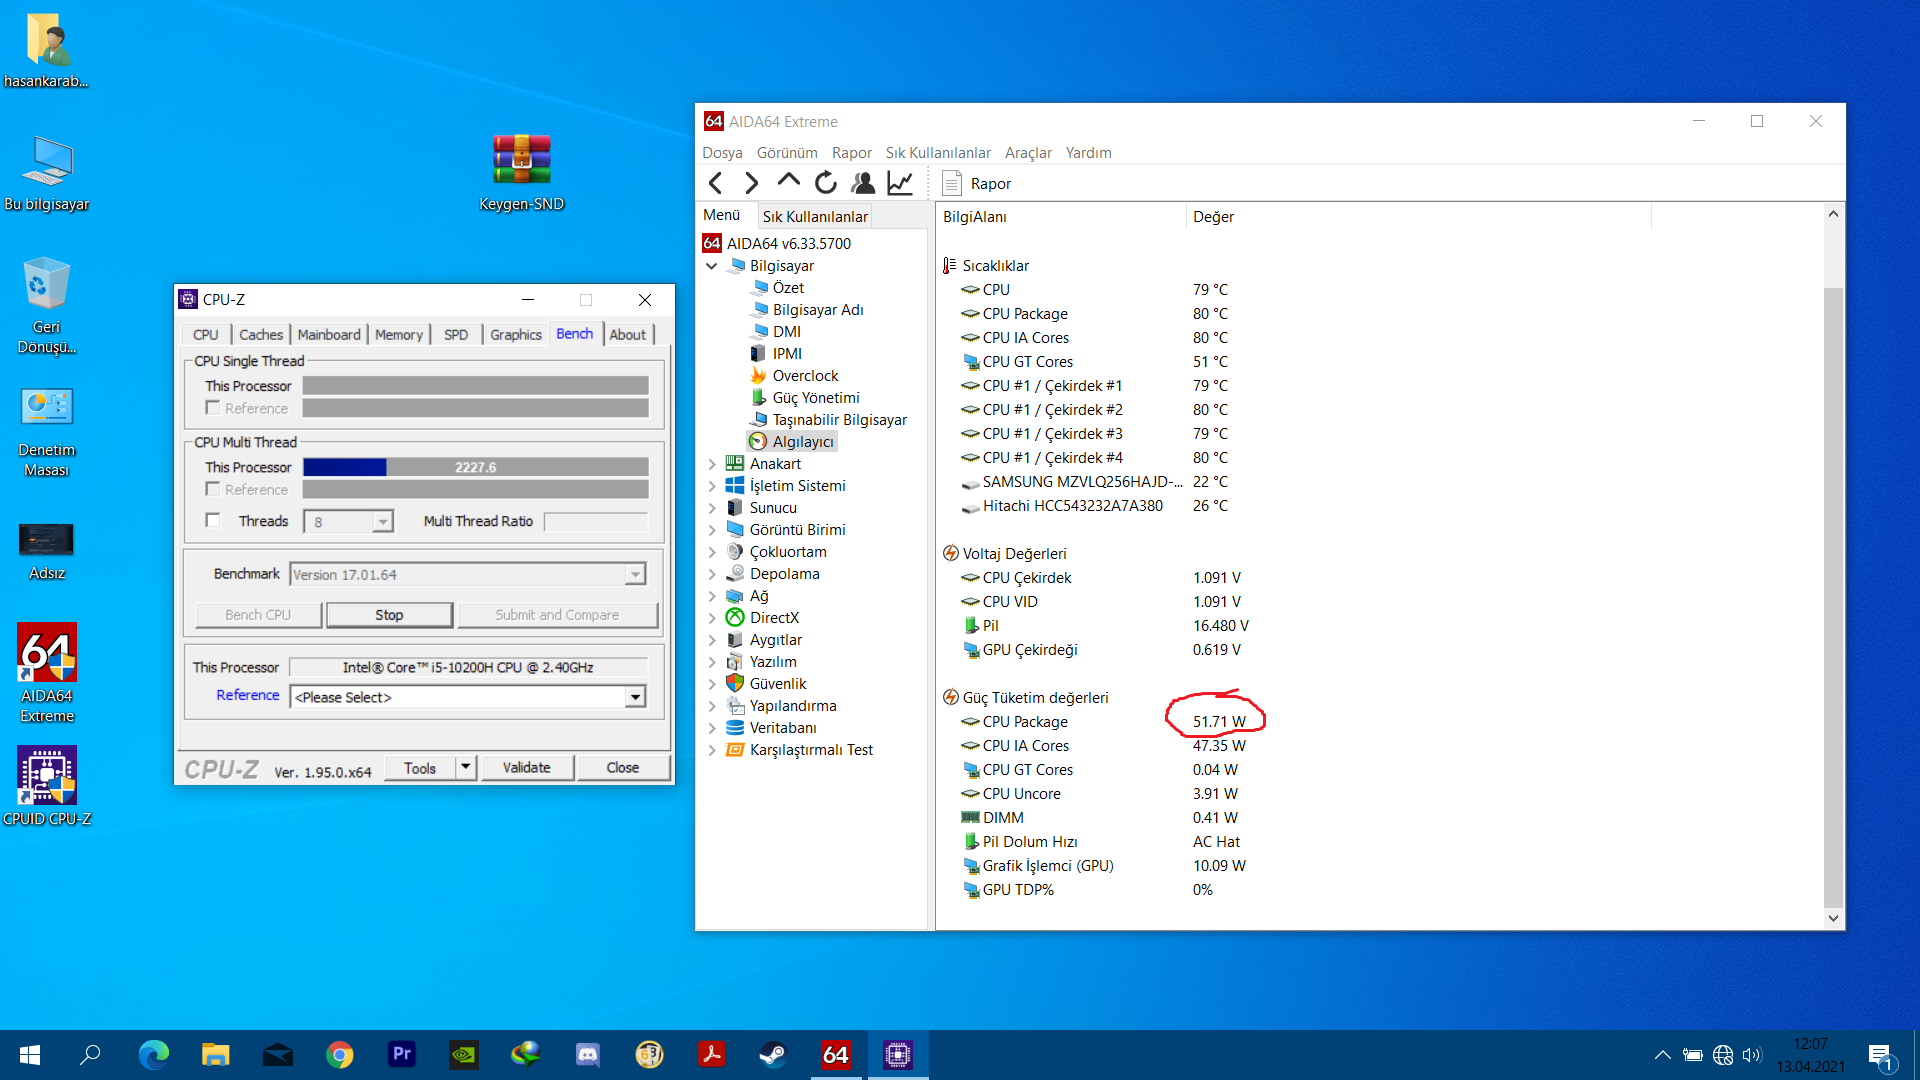Viewport: 1920px width, 1080px height.
Task: Click the AIDA64 vertical scrollbar down arrow
Action: point(1833,918)
